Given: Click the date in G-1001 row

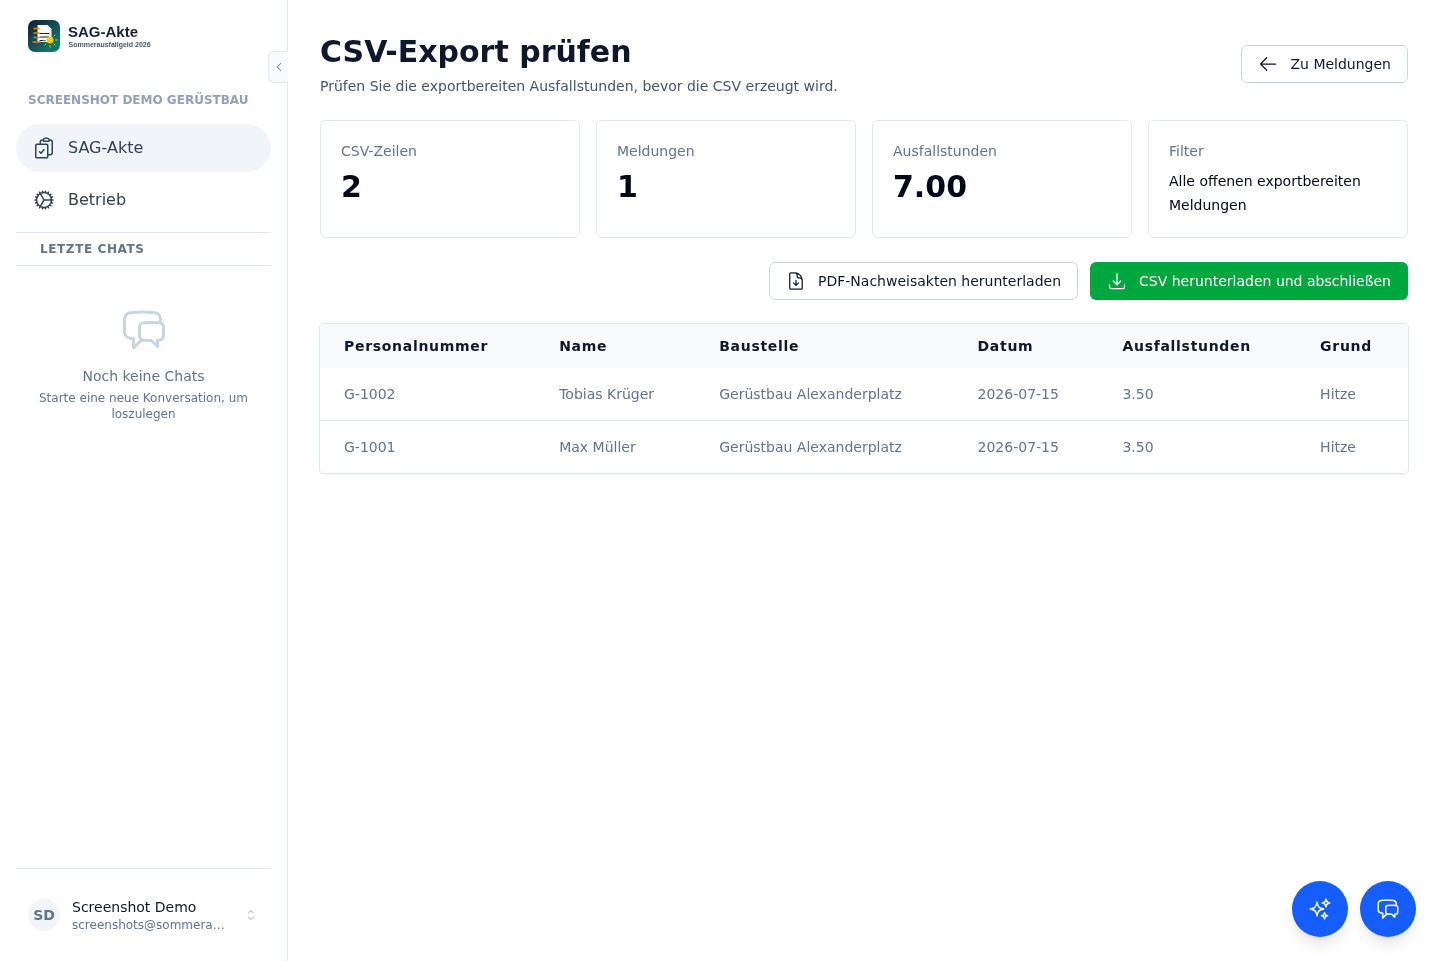Looking at the screenshot, I should (x=1018, y=447).
